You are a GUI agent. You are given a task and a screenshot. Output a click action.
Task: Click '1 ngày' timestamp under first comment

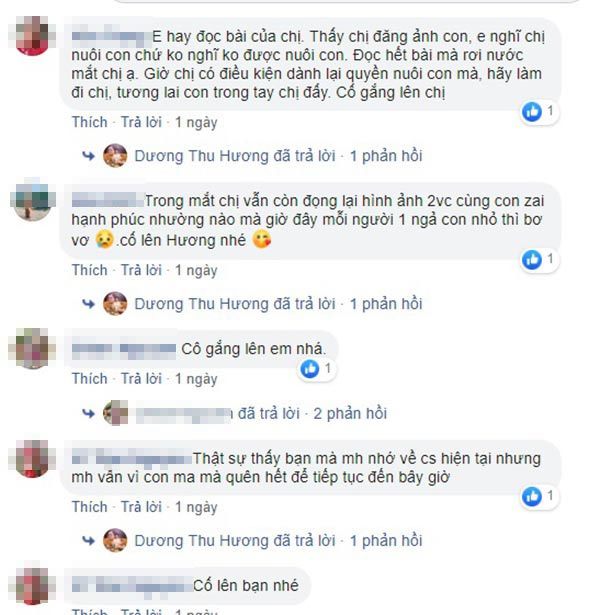tap(196, 122)
